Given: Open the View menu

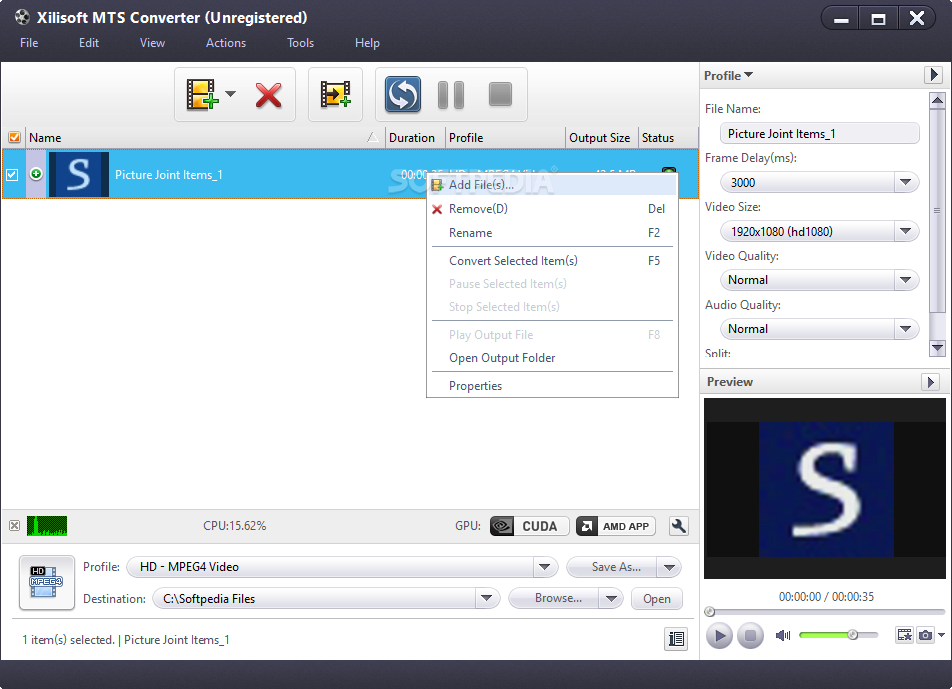Looking at the screenshot, I should (x=152, y=43).
